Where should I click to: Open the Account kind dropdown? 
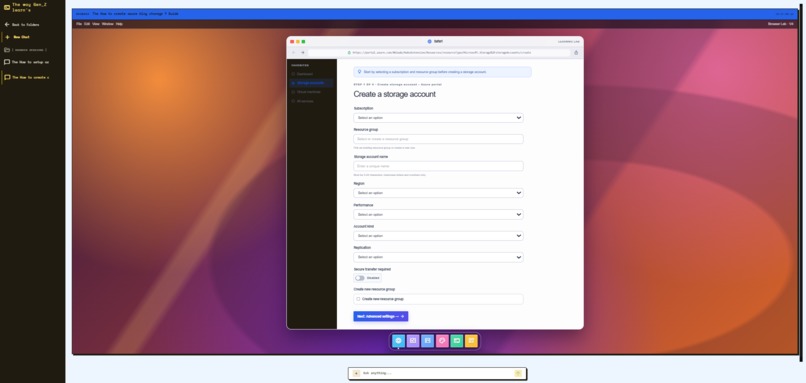coord(438,235)
